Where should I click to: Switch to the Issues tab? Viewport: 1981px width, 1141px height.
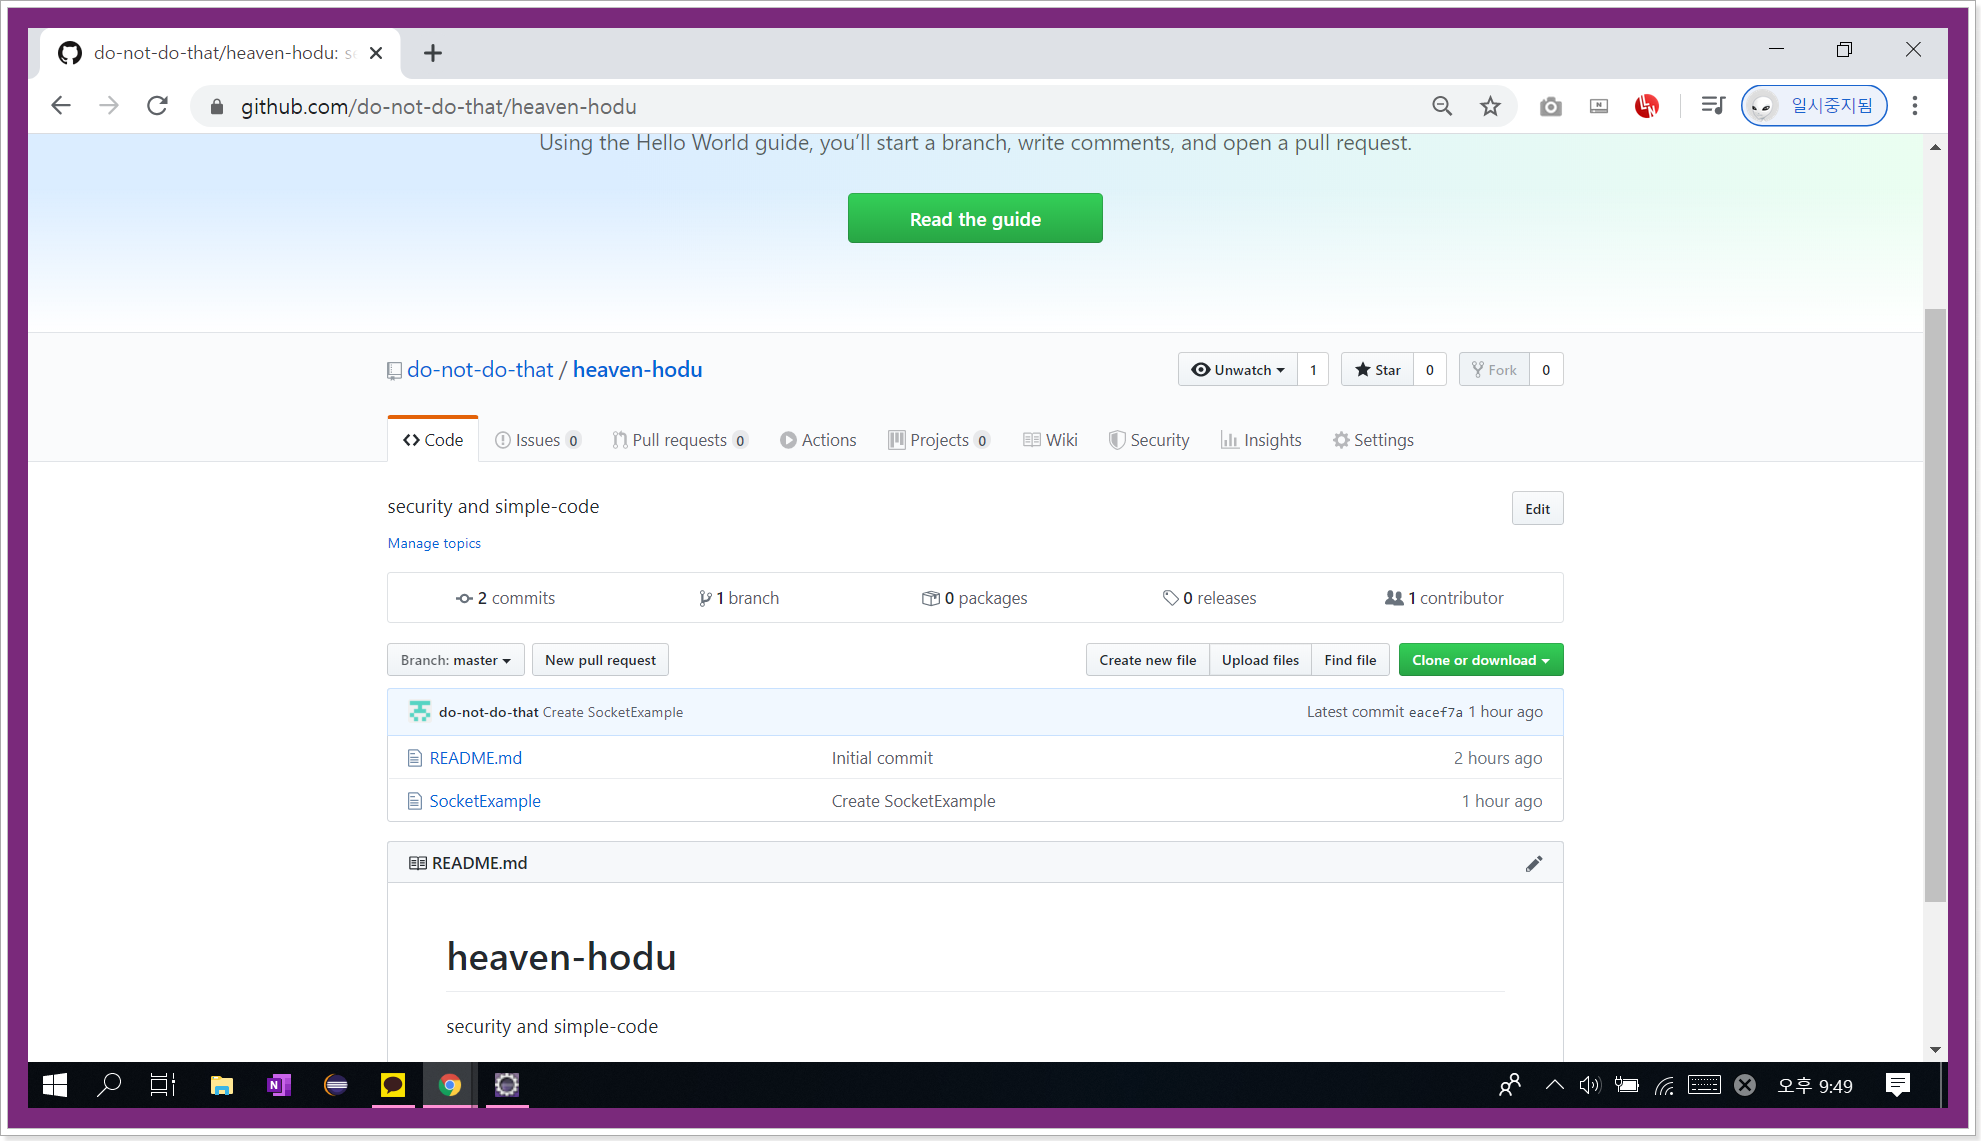click(x=537, y=440)
